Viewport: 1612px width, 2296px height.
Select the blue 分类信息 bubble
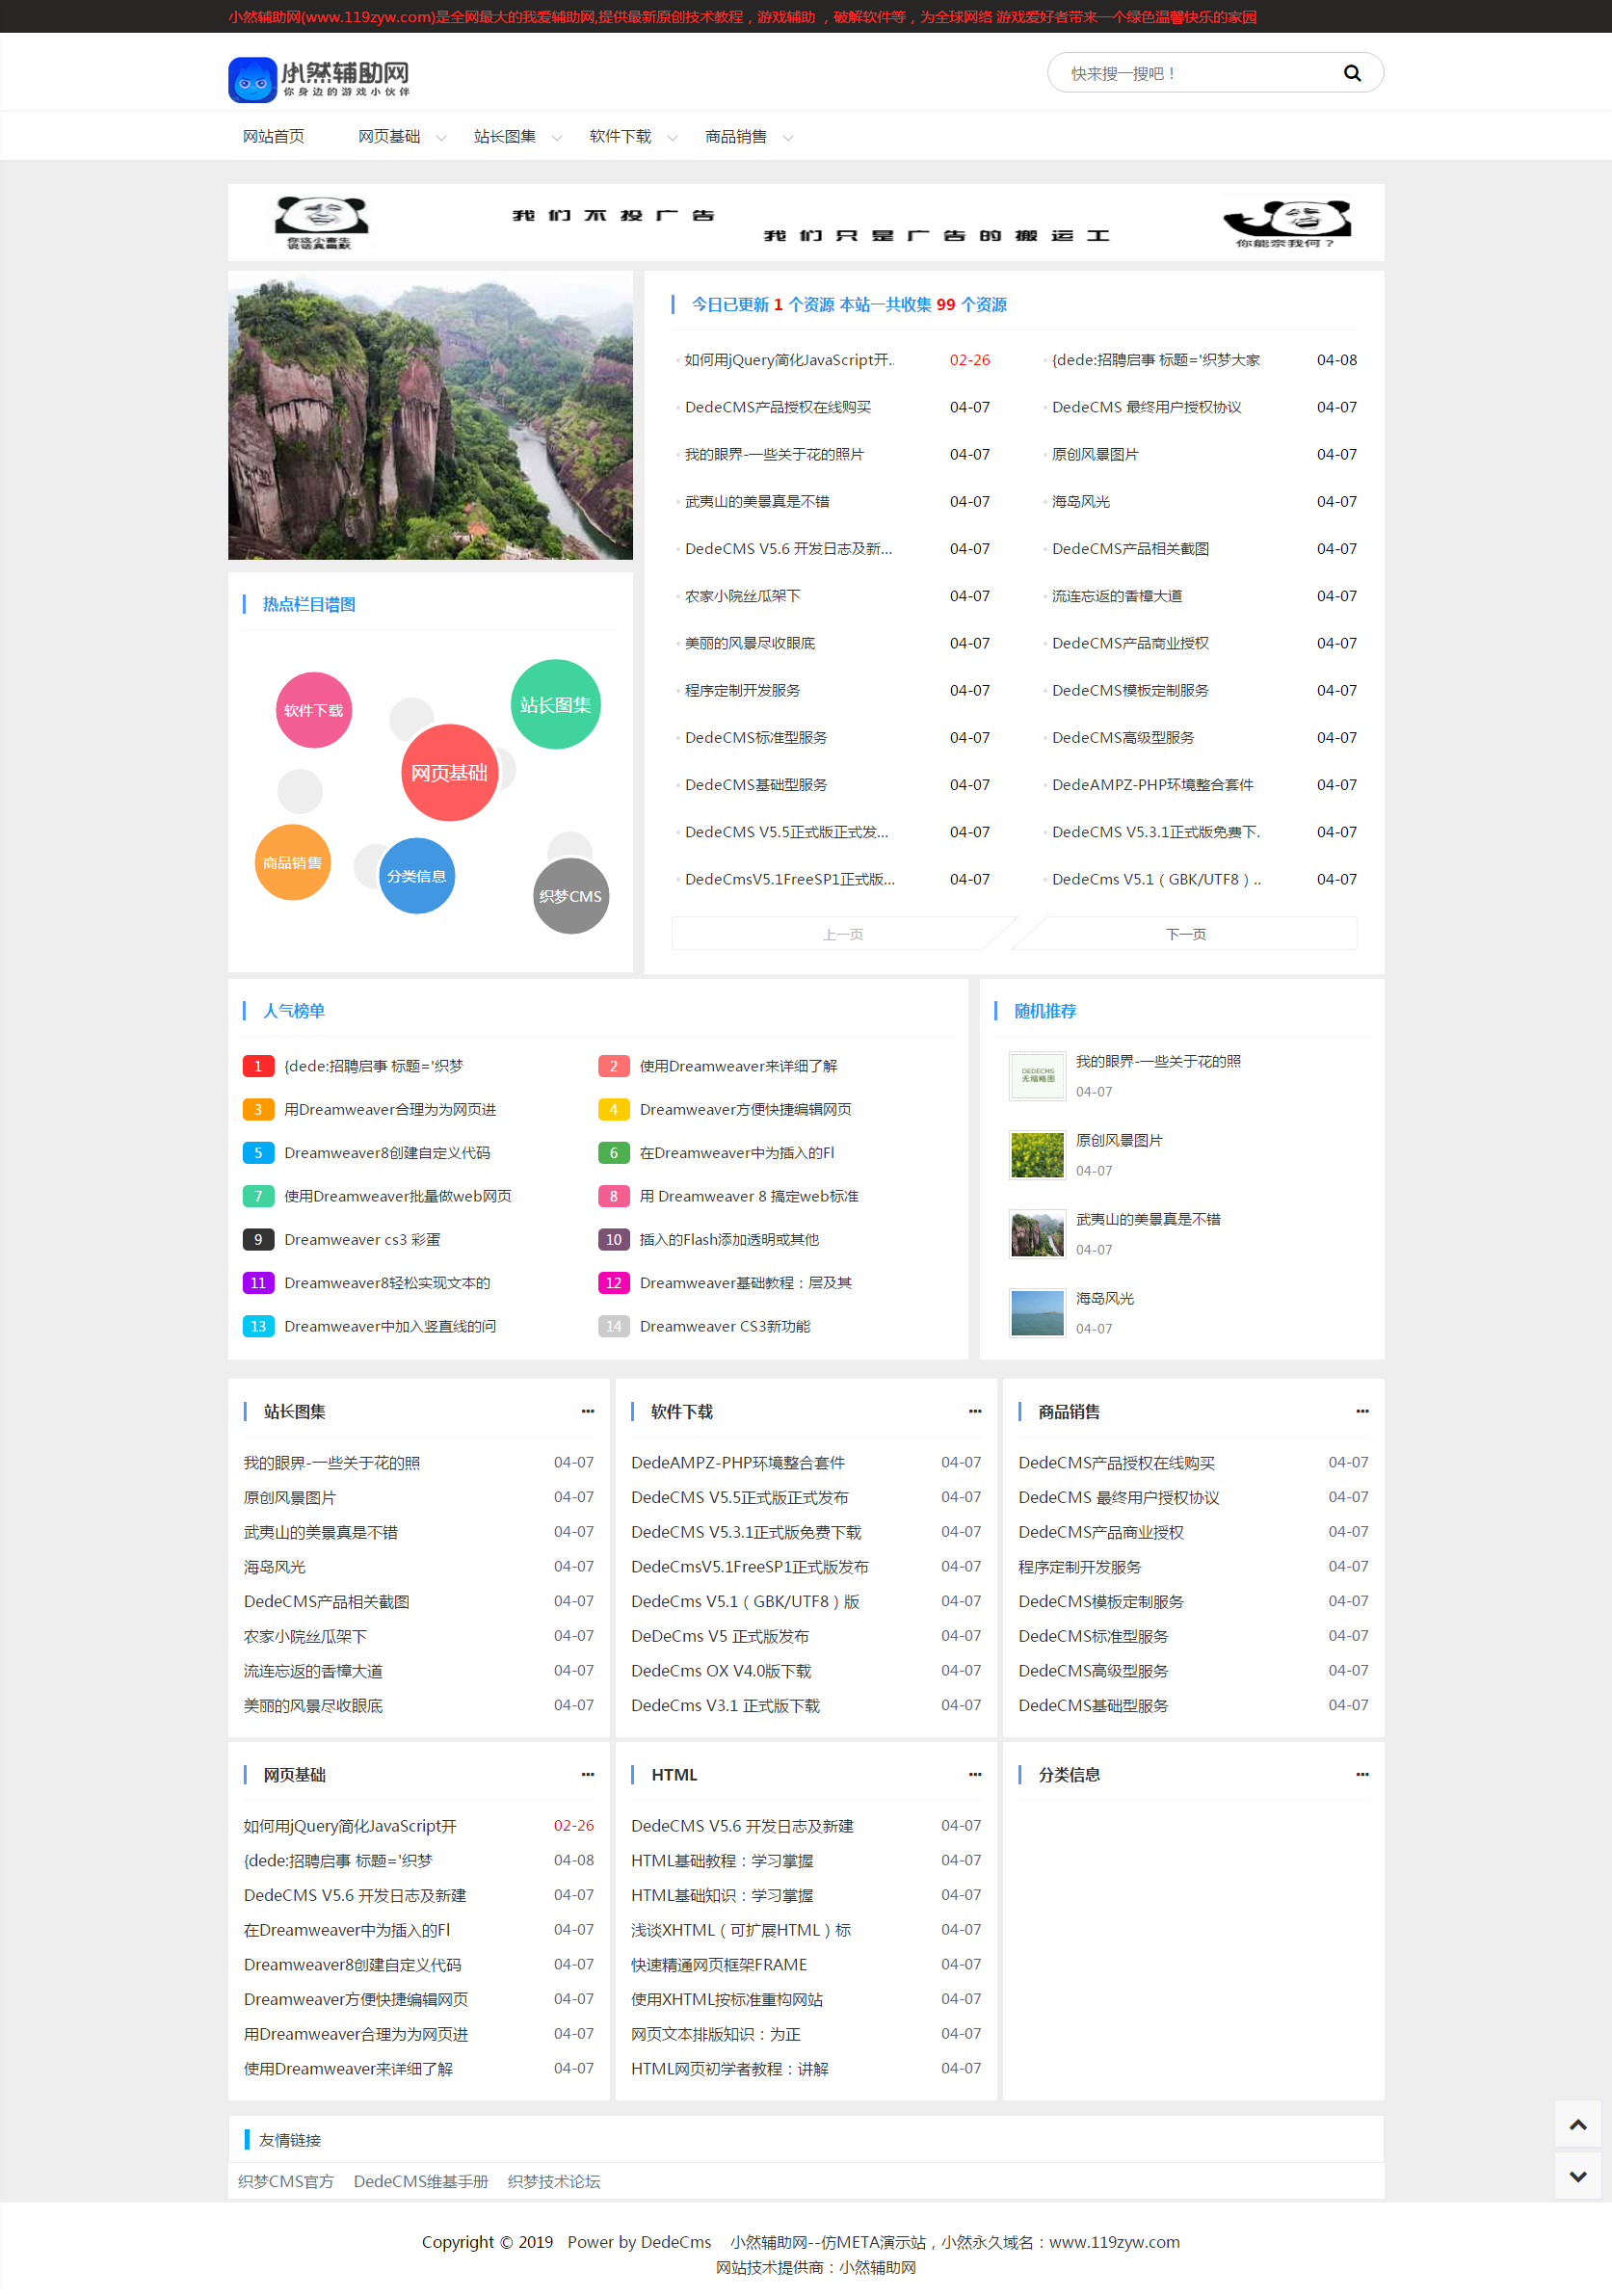point(416,875)
